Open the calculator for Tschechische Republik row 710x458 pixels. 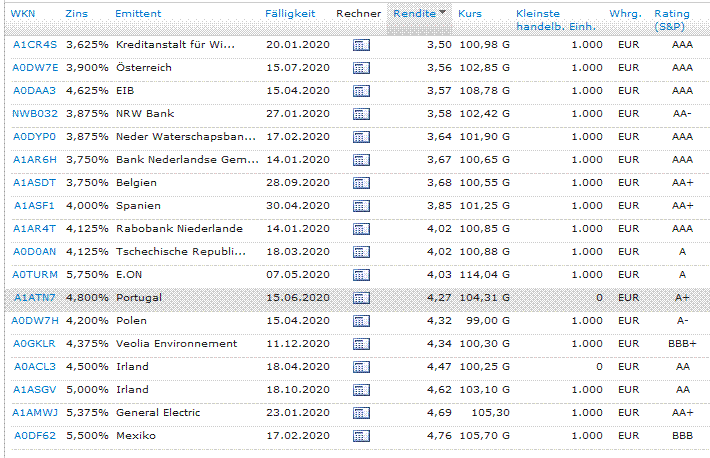pos(361,252)
